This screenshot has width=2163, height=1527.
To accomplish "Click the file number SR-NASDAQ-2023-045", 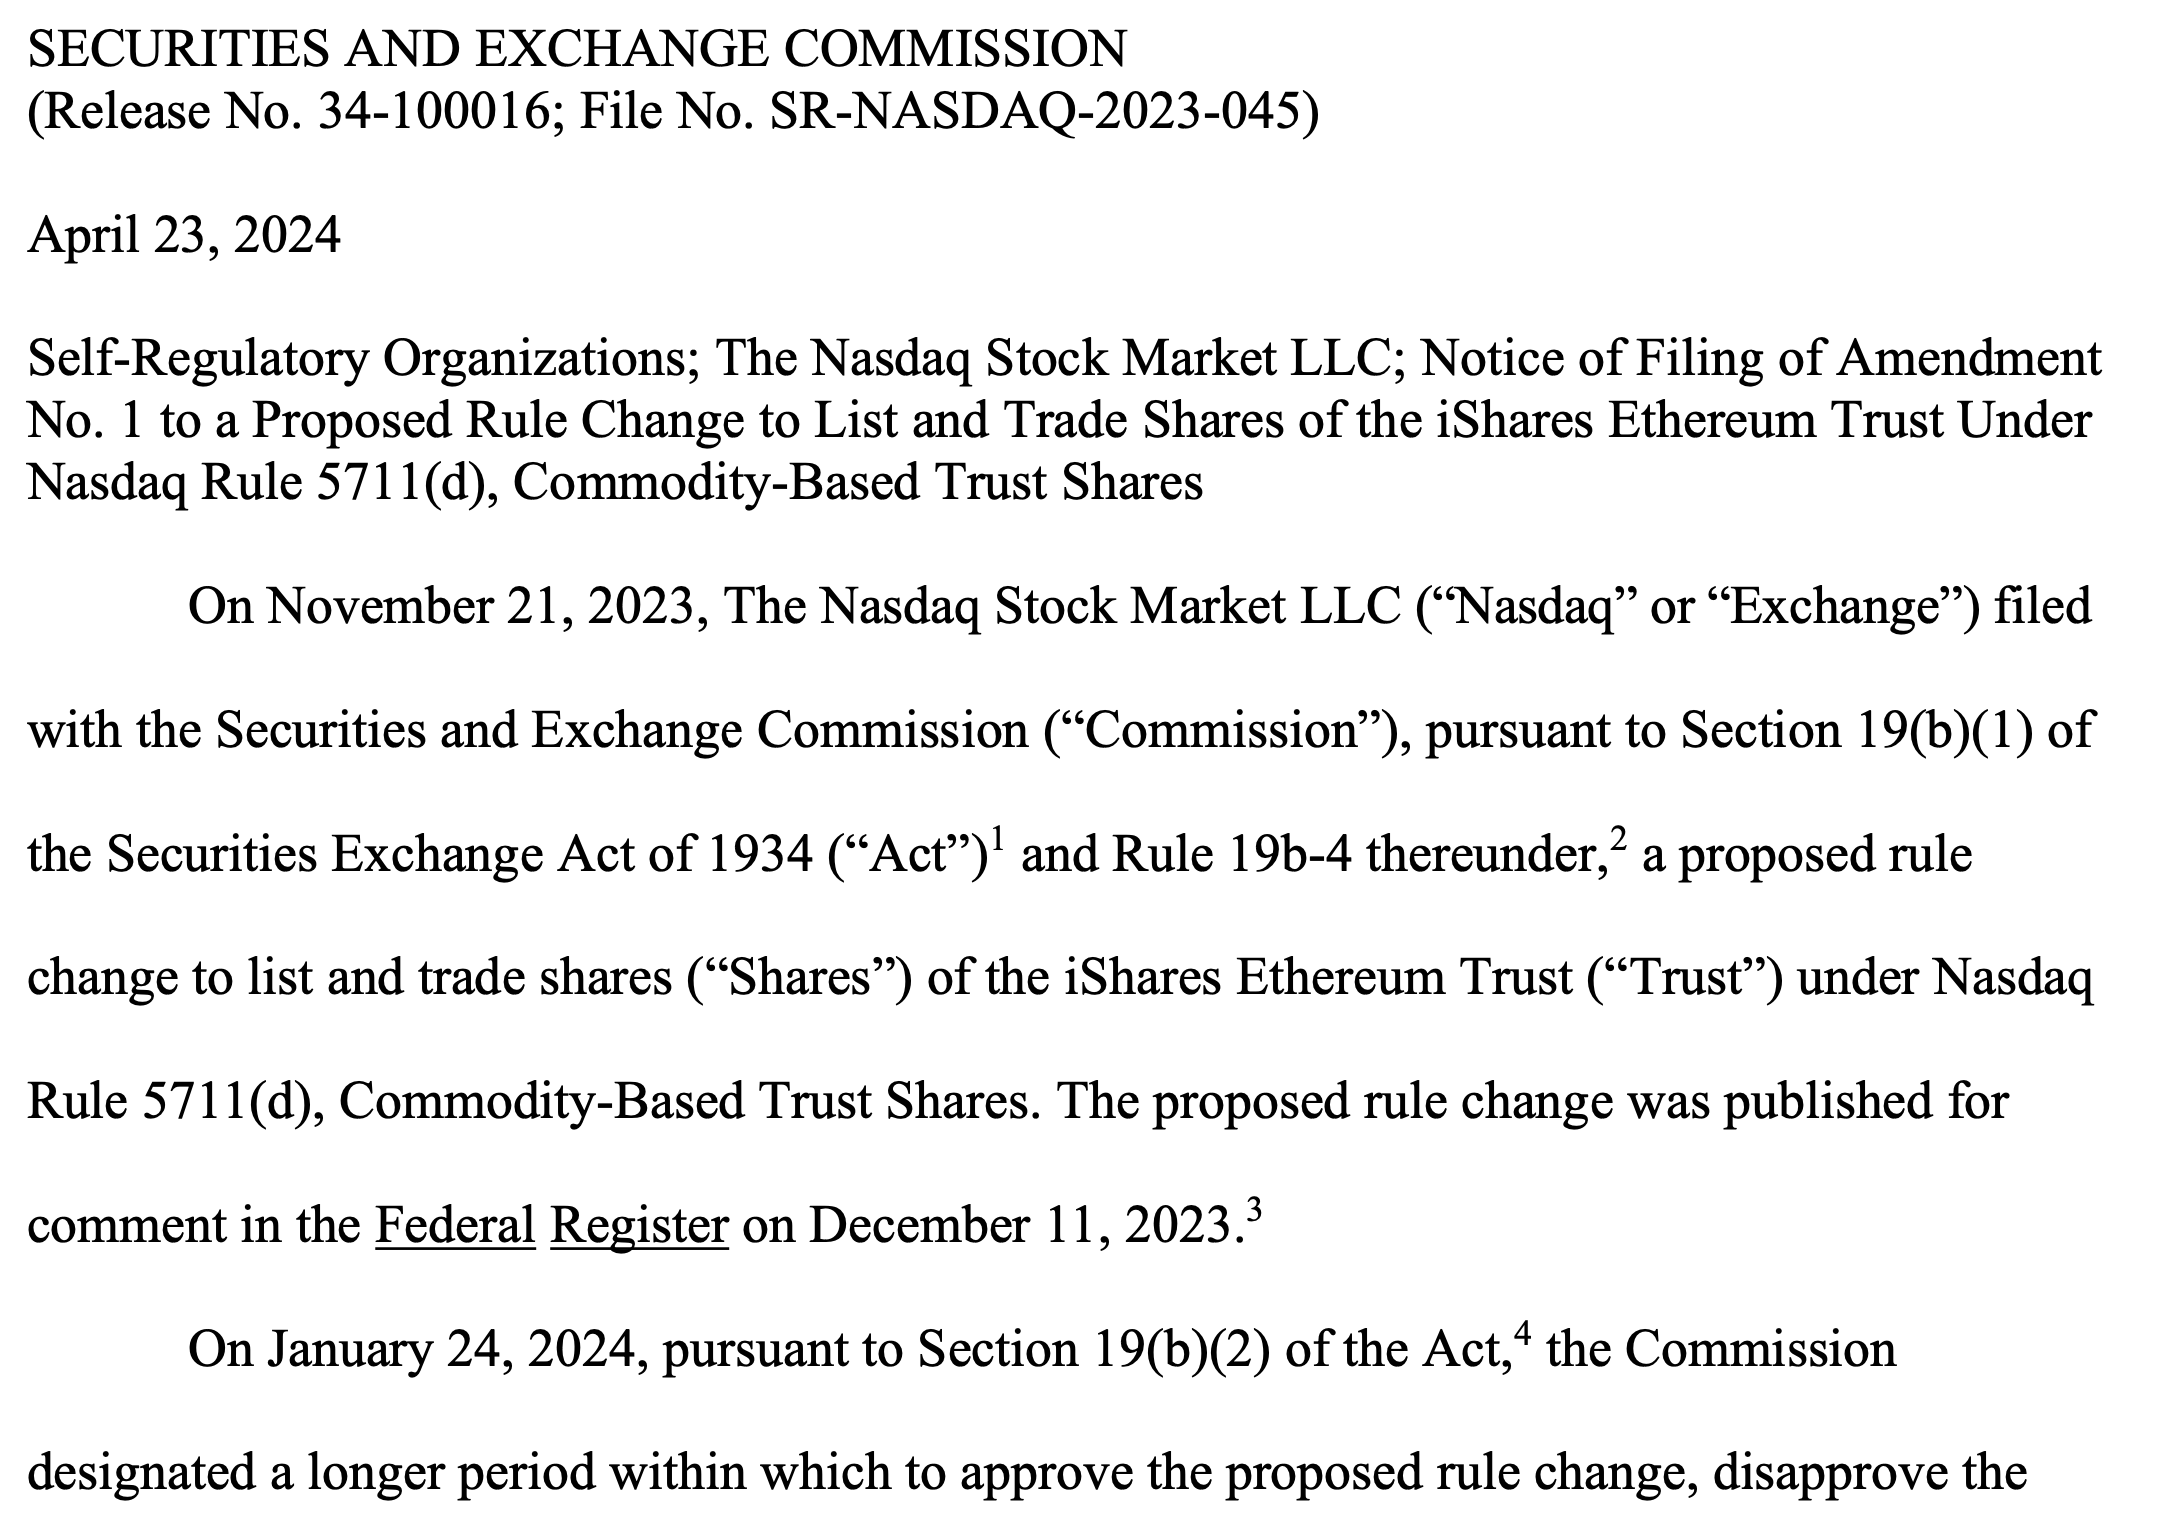I will [x=1035, y=111].
